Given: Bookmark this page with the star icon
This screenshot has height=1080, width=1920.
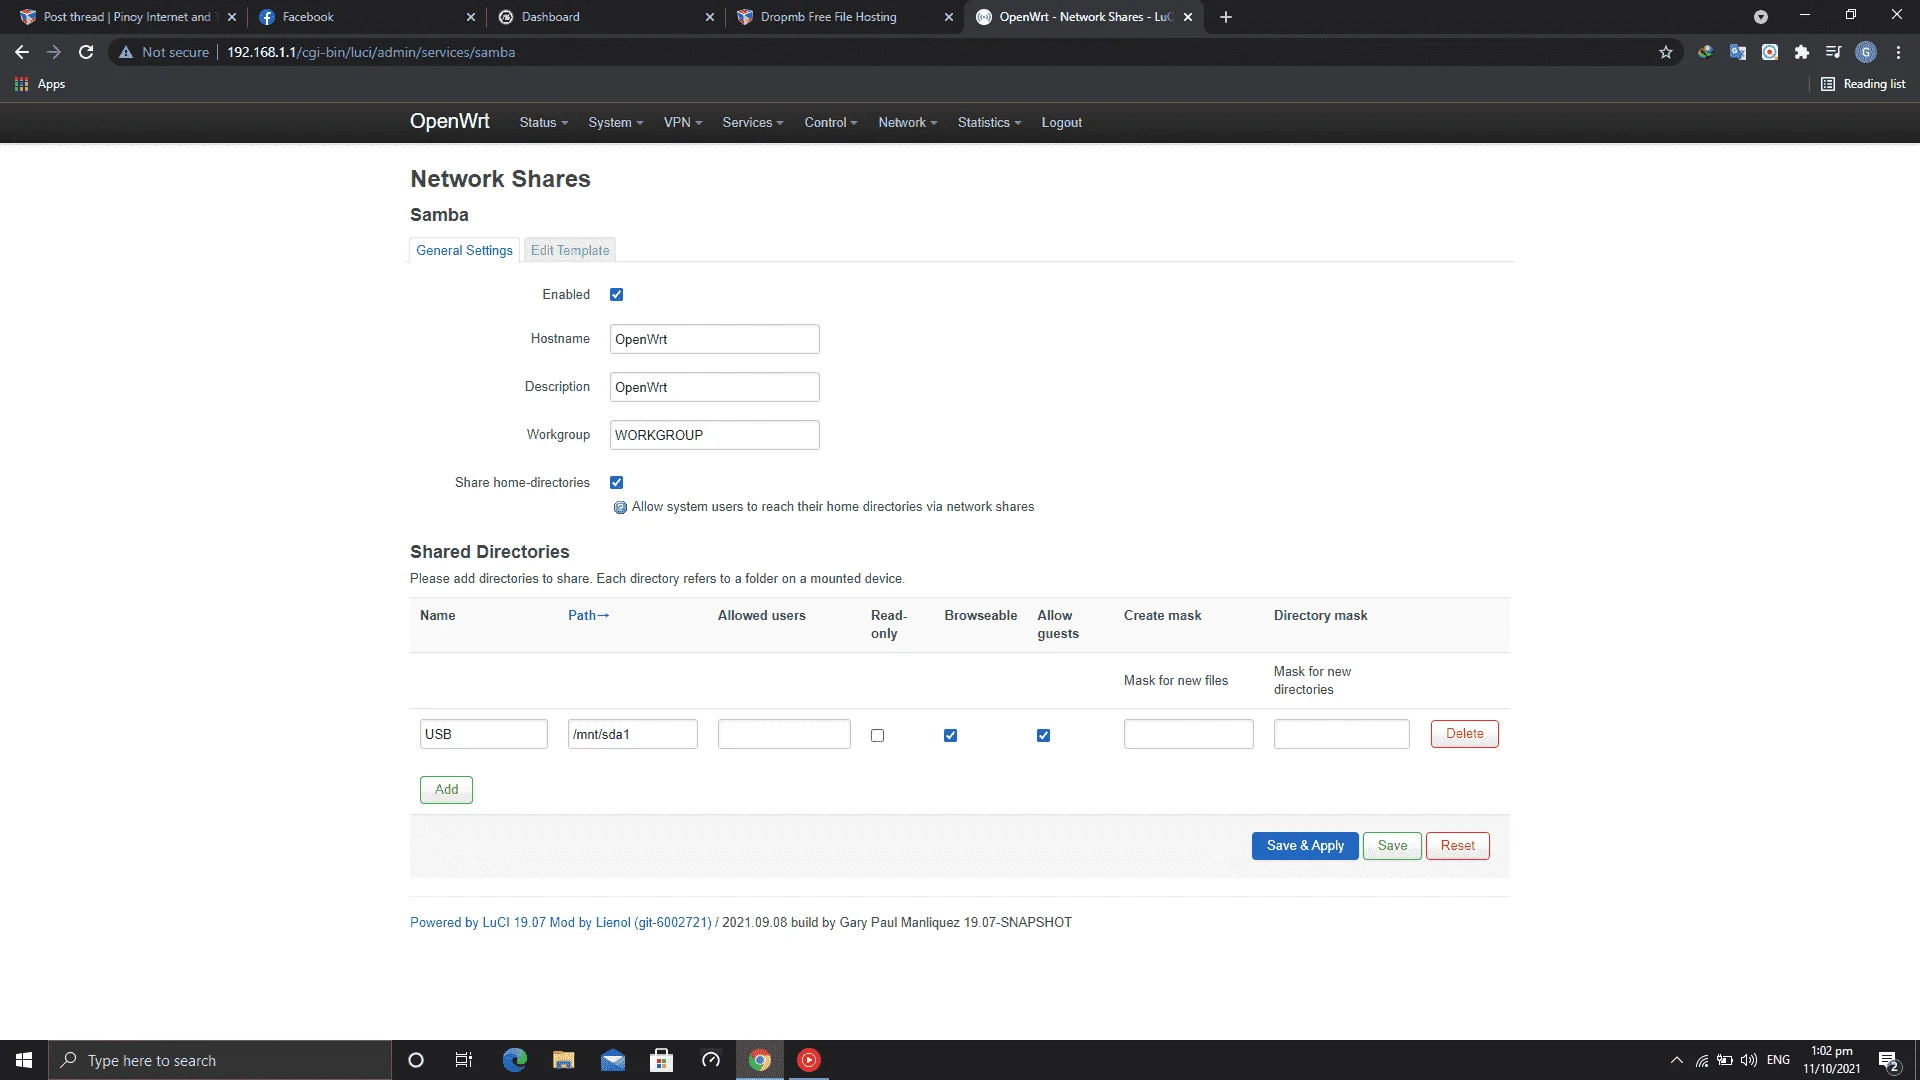Looking at the screenshot, I should 1666,52.
